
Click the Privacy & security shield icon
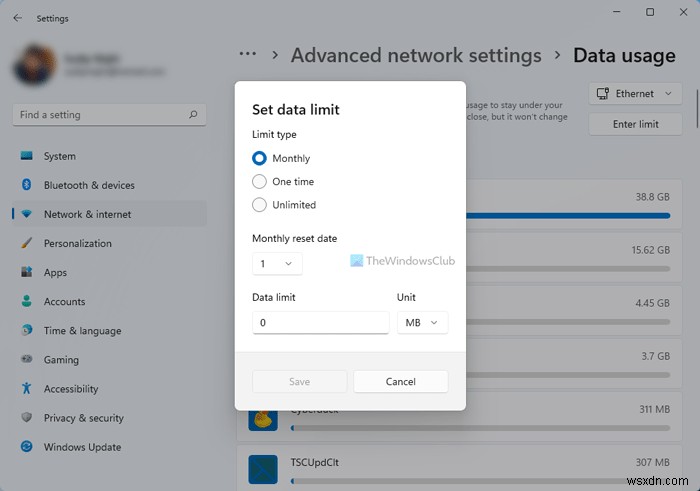(x=26, y=417)
